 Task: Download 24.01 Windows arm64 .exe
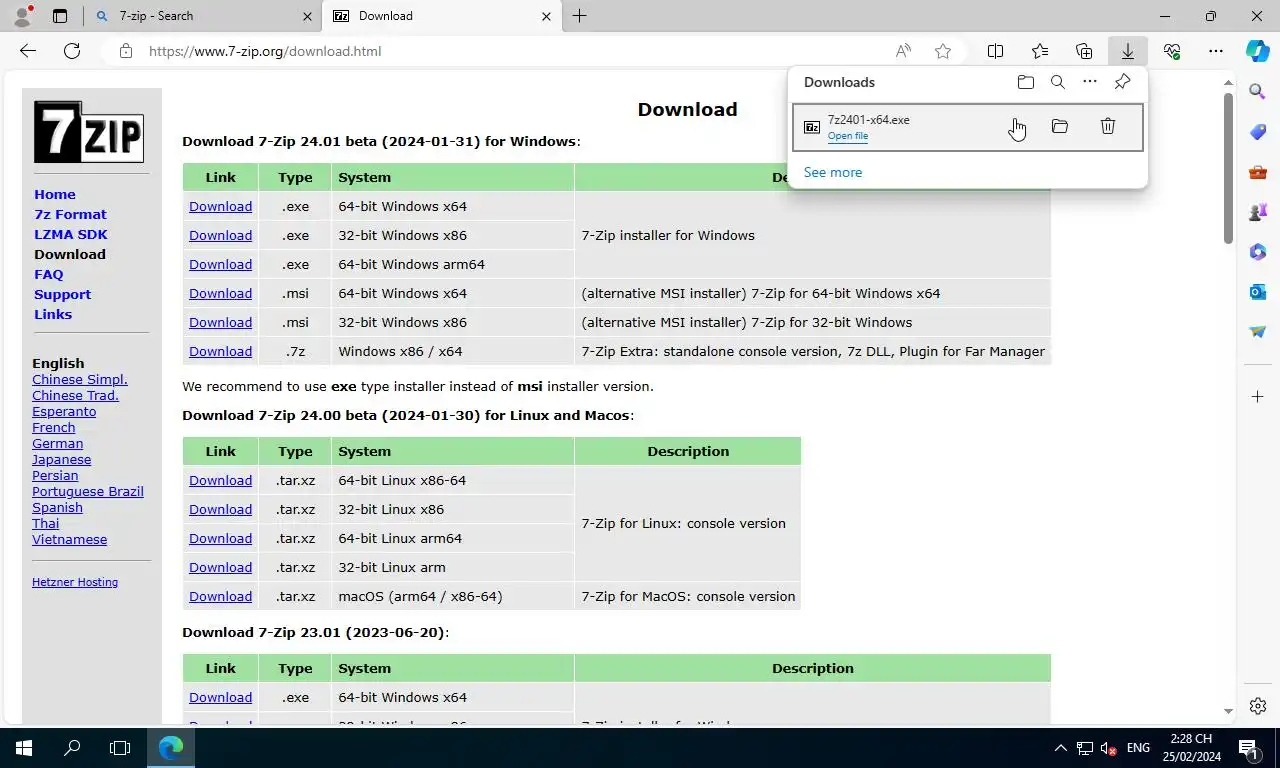[x=220, y=264]
